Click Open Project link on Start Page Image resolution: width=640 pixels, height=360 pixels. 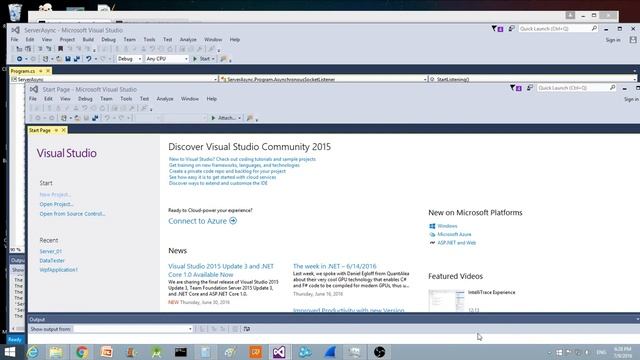pos(56,204)
